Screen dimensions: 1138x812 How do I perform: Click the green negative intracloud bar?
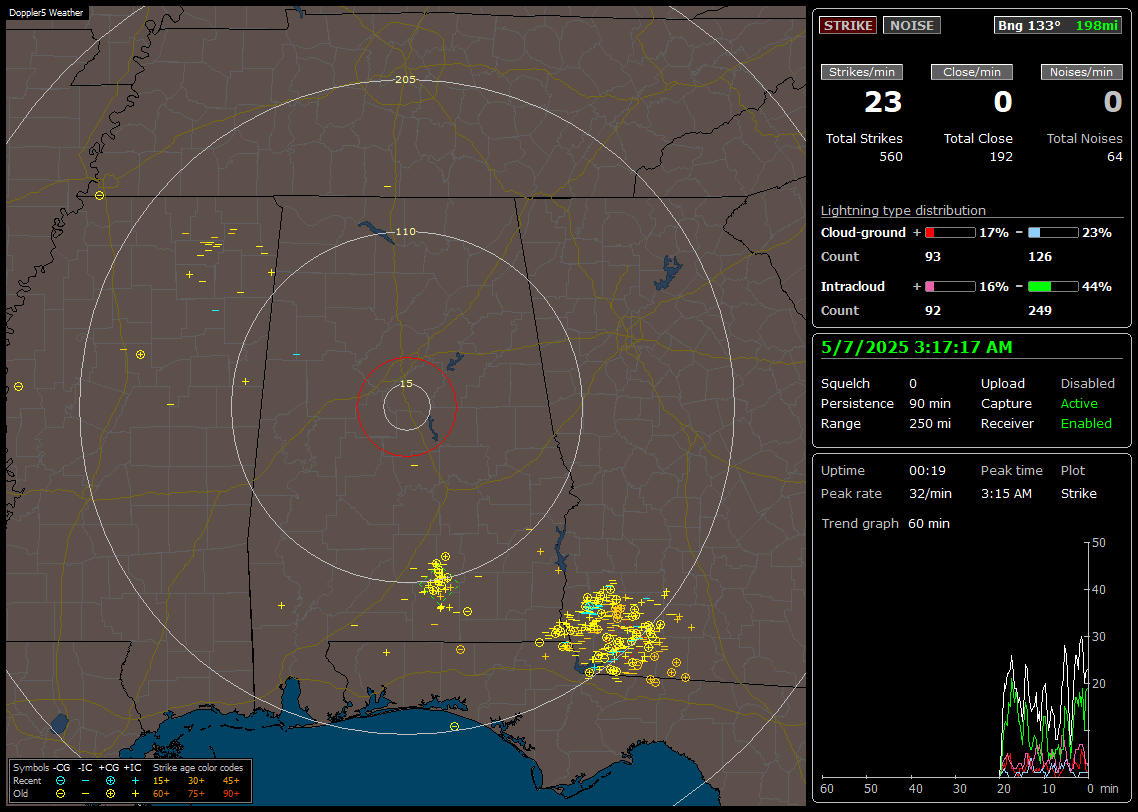click(x=1053, y=287)
